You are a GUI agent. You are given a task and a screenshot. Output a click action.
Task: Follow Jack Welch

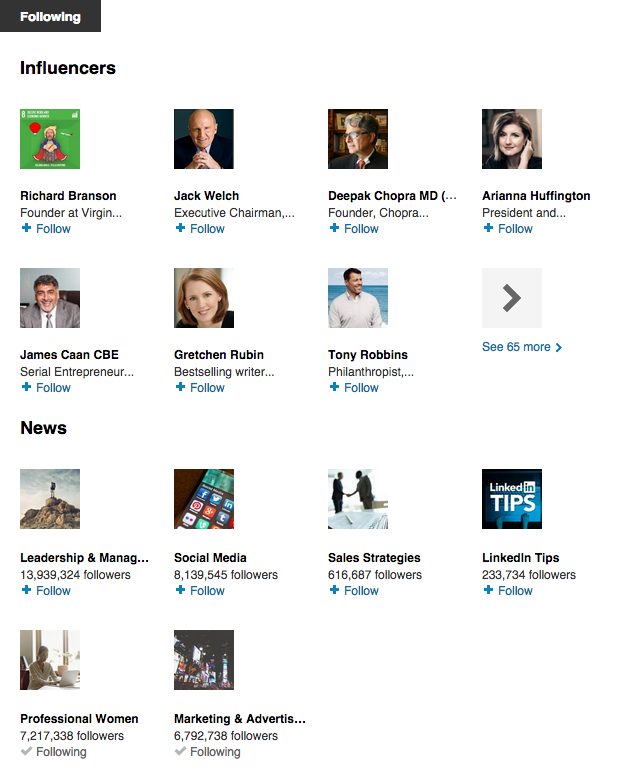pyautogui.click(x=200, y=228)
